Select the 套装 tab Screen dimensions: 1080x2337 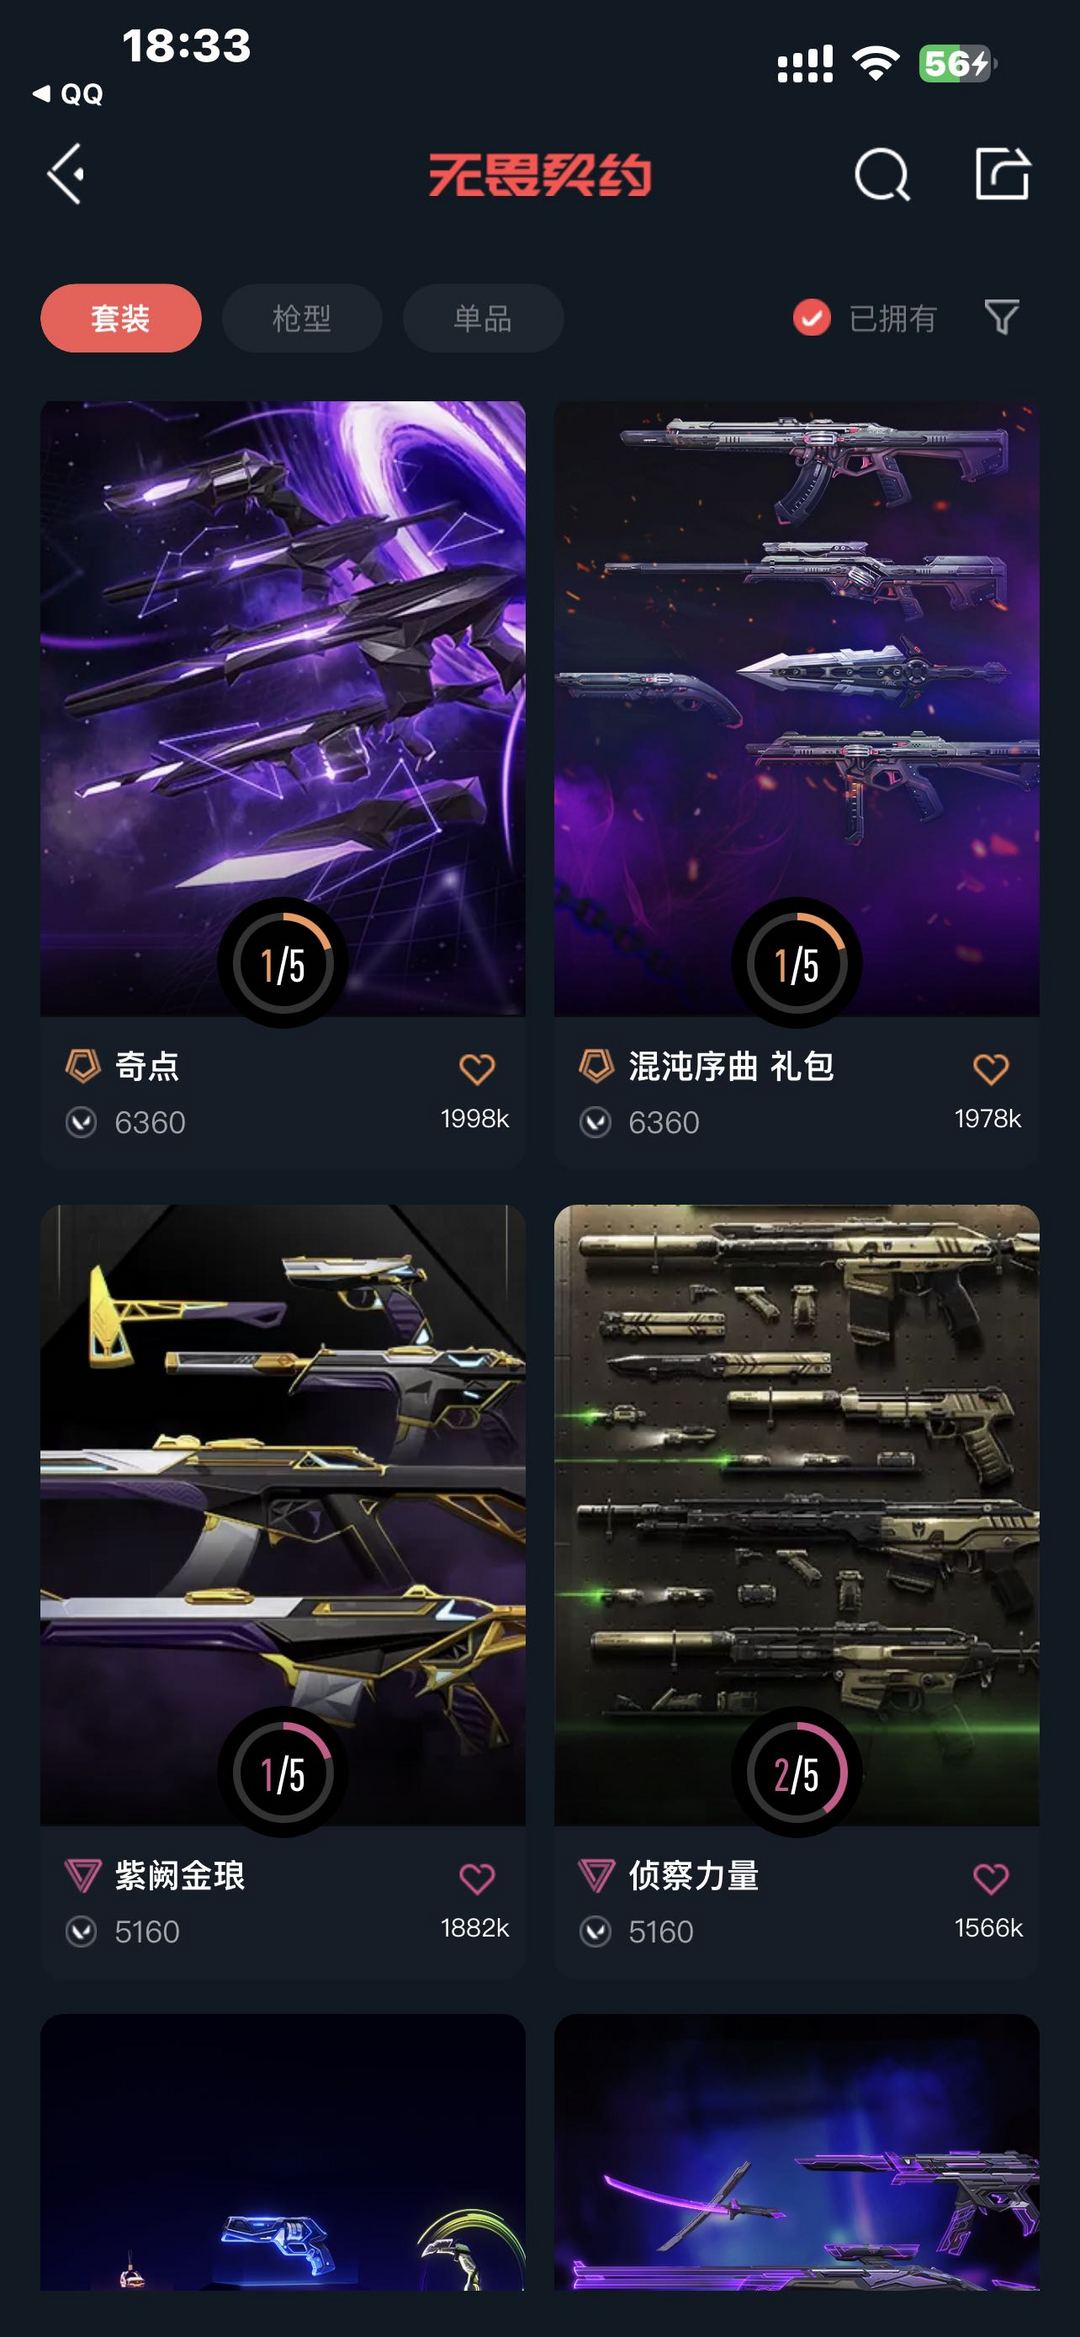pos(121,318)
